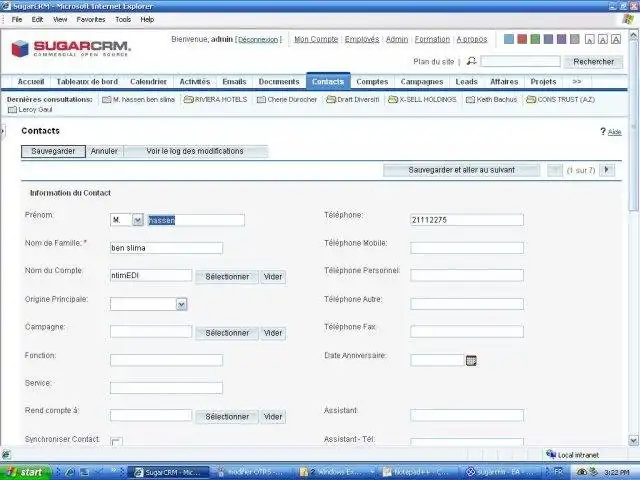Go to next record arrow button

pyautogui.click(x=607, y=170)
